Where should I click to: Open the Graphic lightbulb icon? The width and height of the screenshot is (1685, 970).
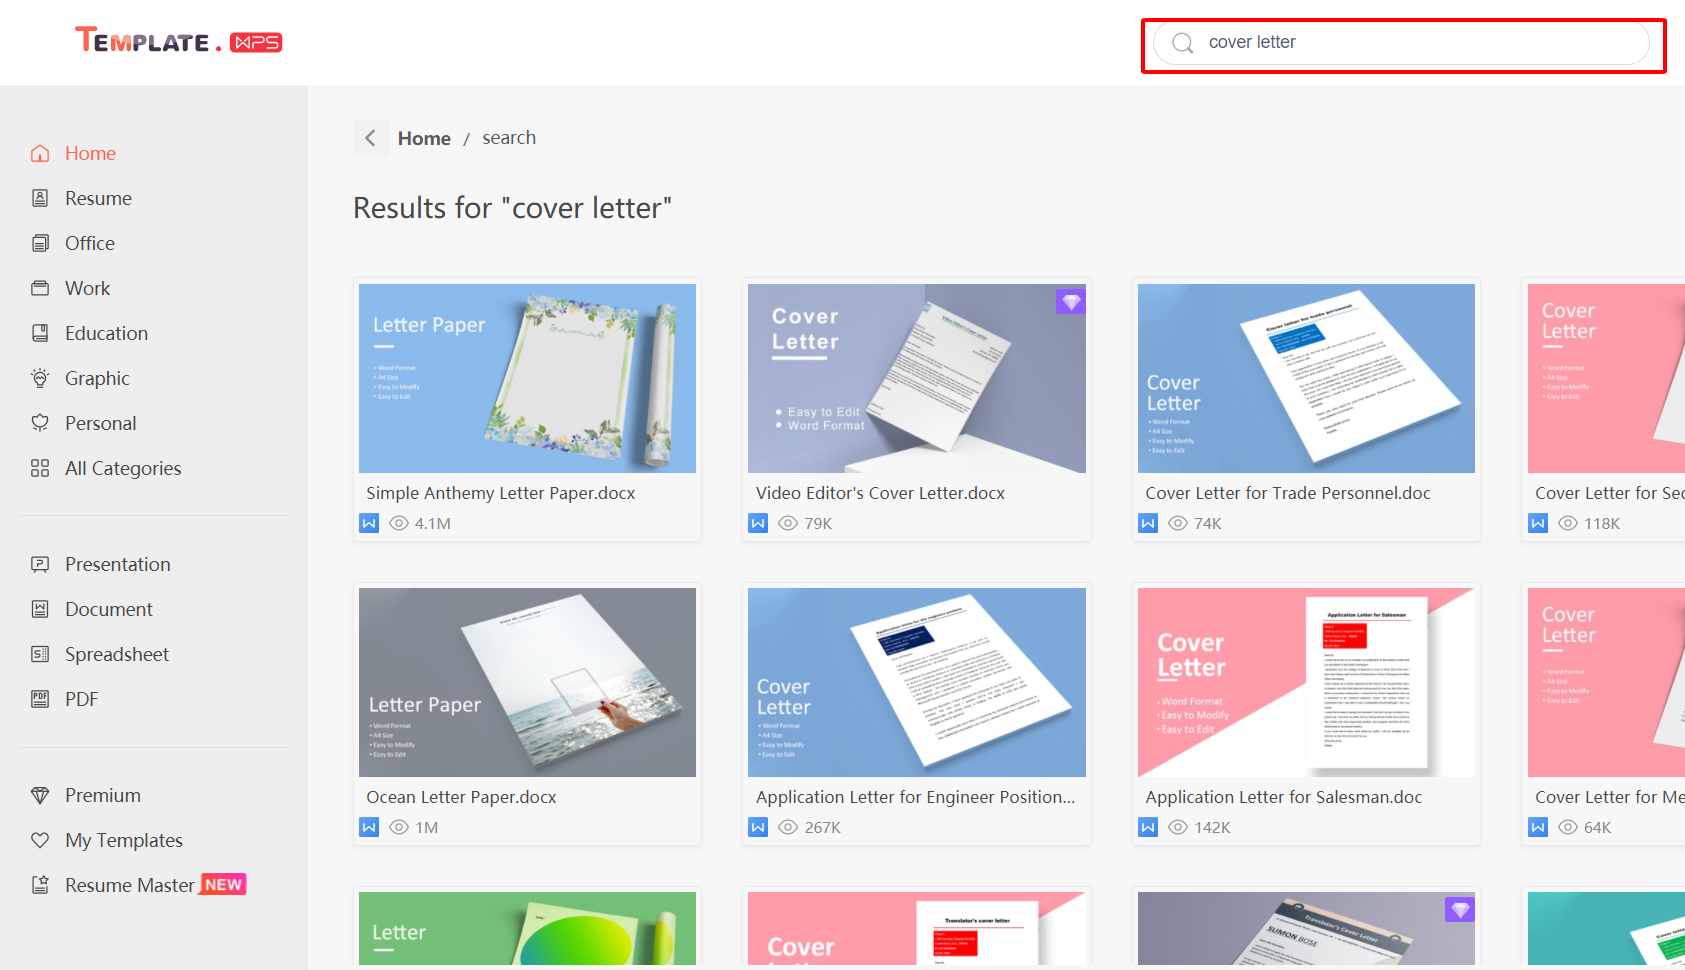tap(40, 378)
